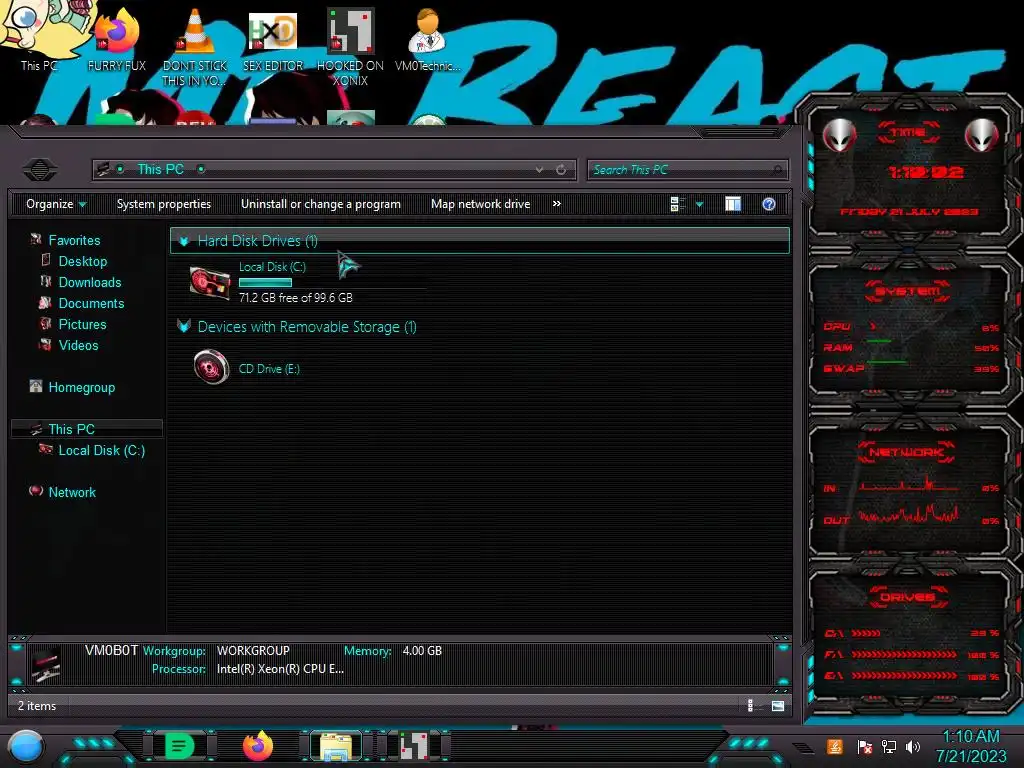
Task: Open the Start orb
Action: click(26, 747)
